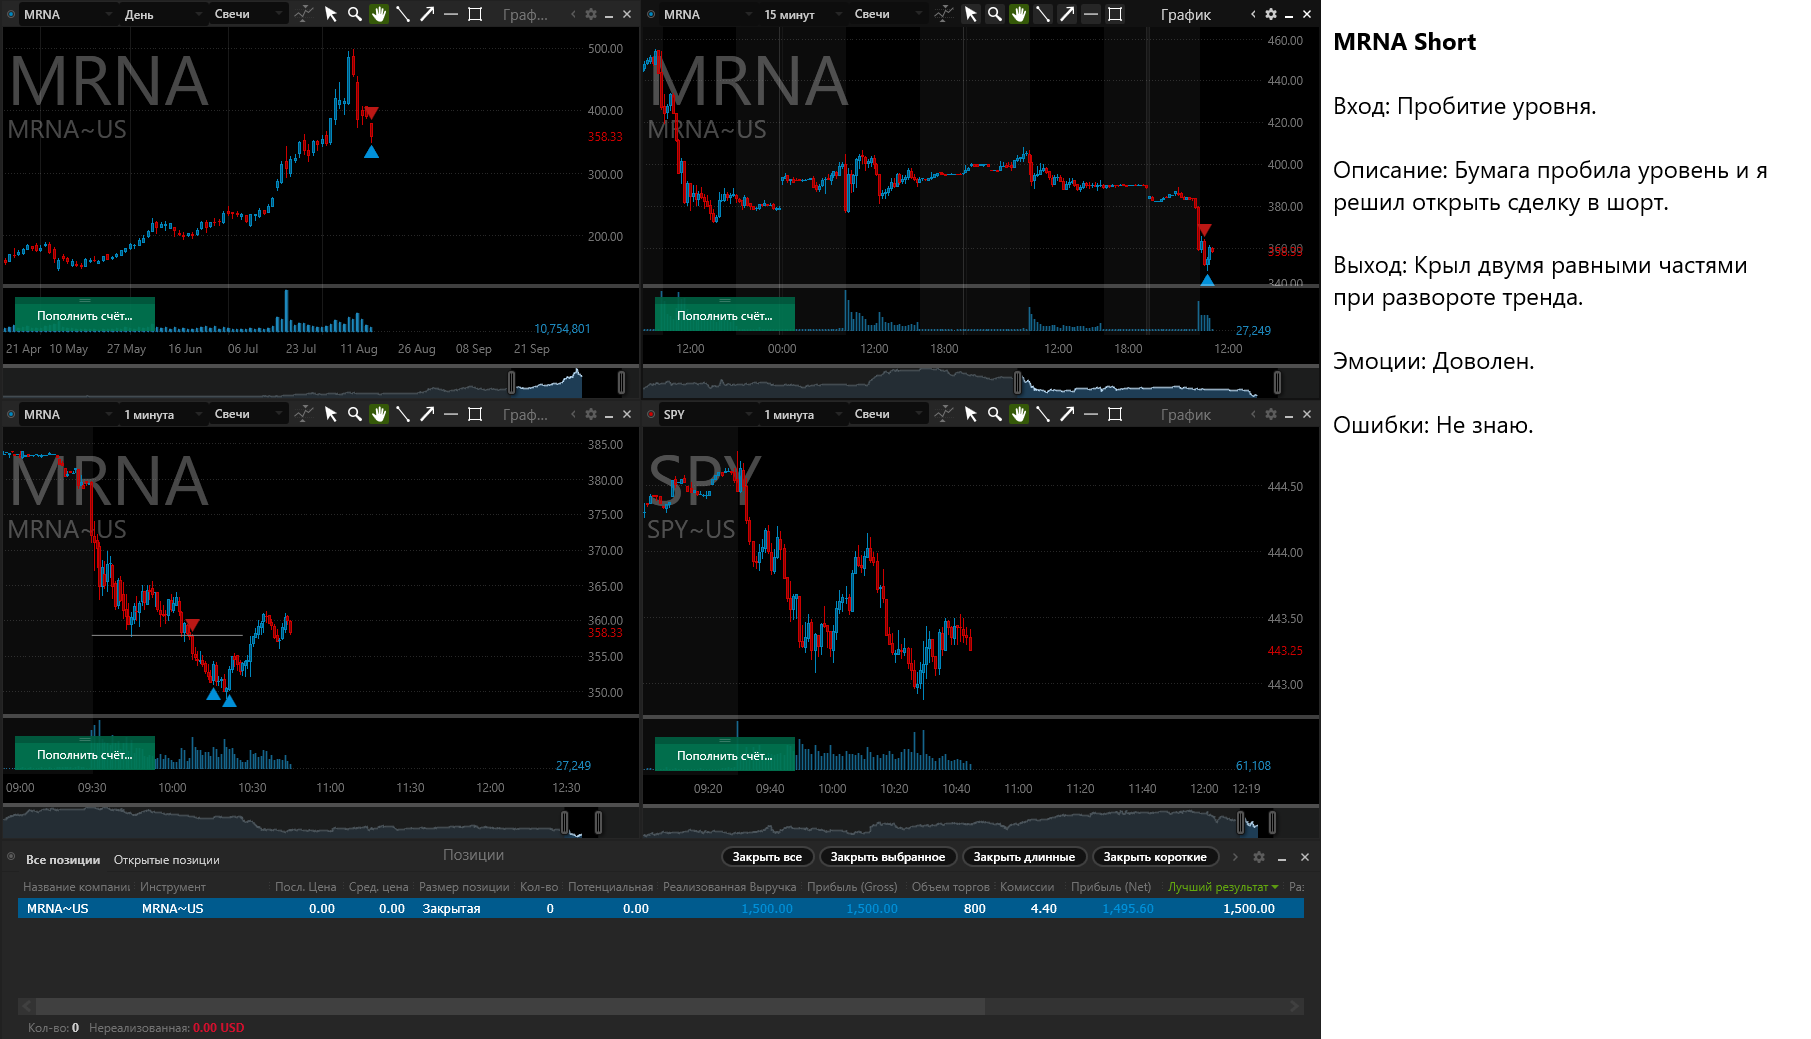Click the Закрыть все button
Viewport: 1811px width, 1039px height.
click(x=767, y=857)
